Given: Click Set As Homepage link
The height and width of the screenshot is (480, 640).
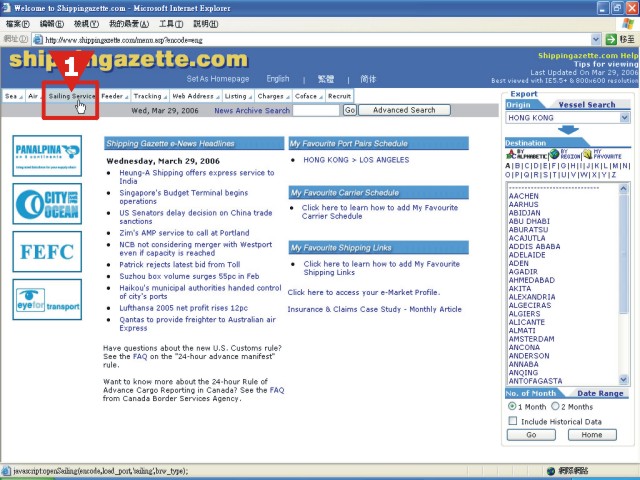Looking at the screenshot, I should (x=218, y=79).
